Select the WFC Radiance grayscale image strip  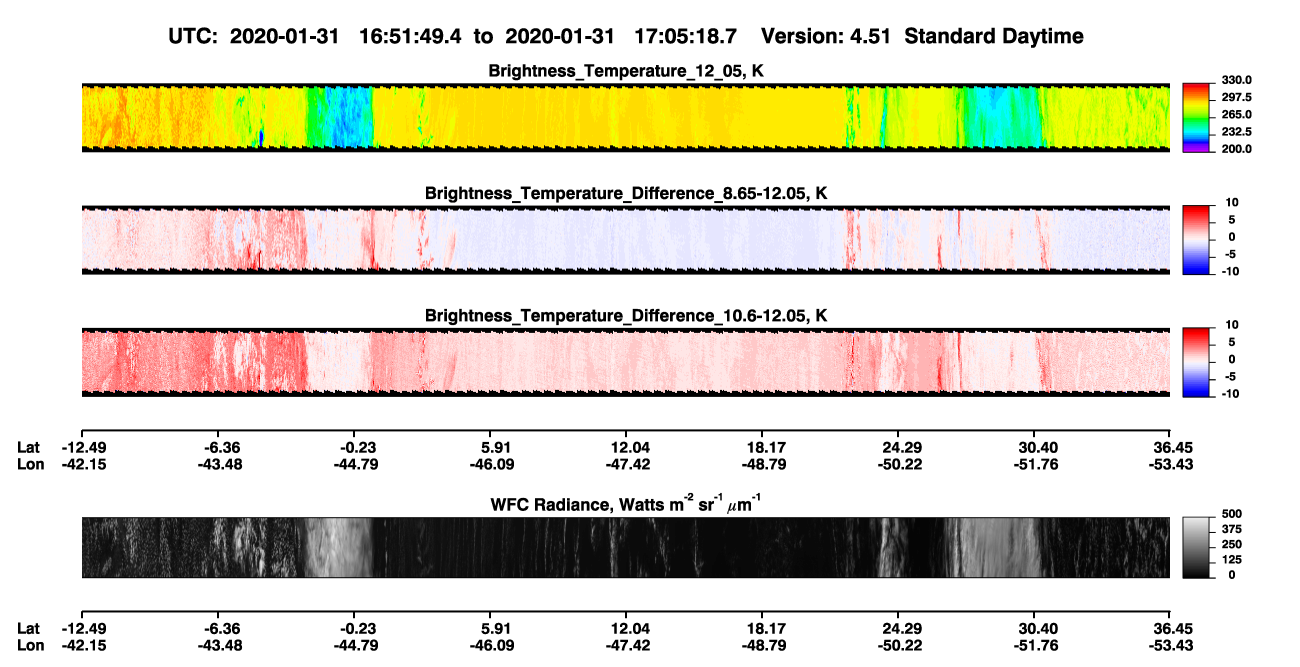pos(625,547)
